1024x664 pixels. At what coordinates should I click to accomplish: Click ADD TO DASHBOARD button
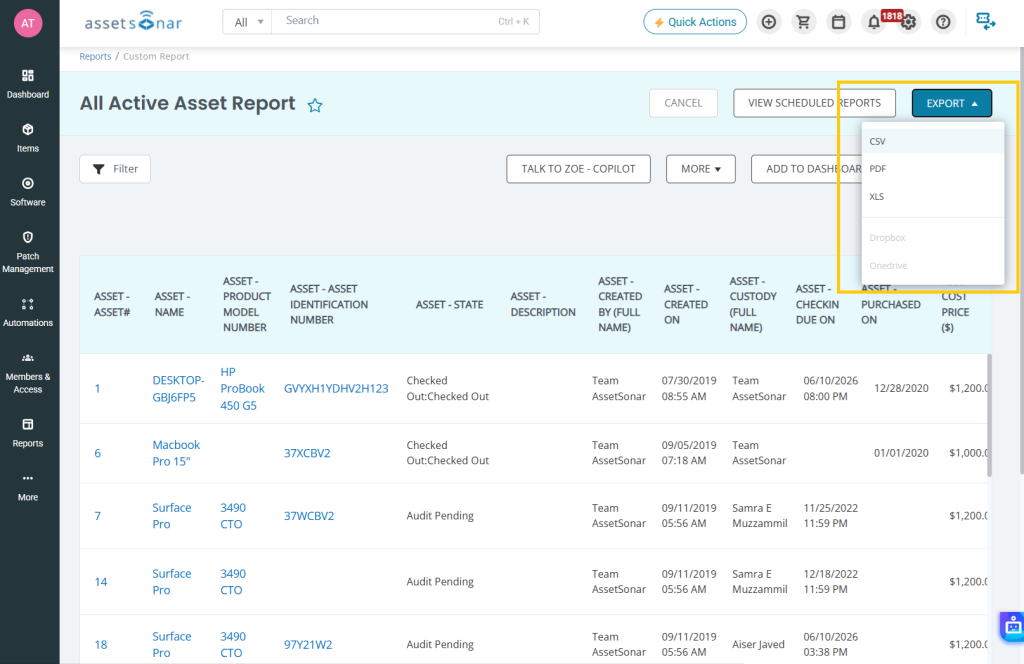(x=807, y=169)
